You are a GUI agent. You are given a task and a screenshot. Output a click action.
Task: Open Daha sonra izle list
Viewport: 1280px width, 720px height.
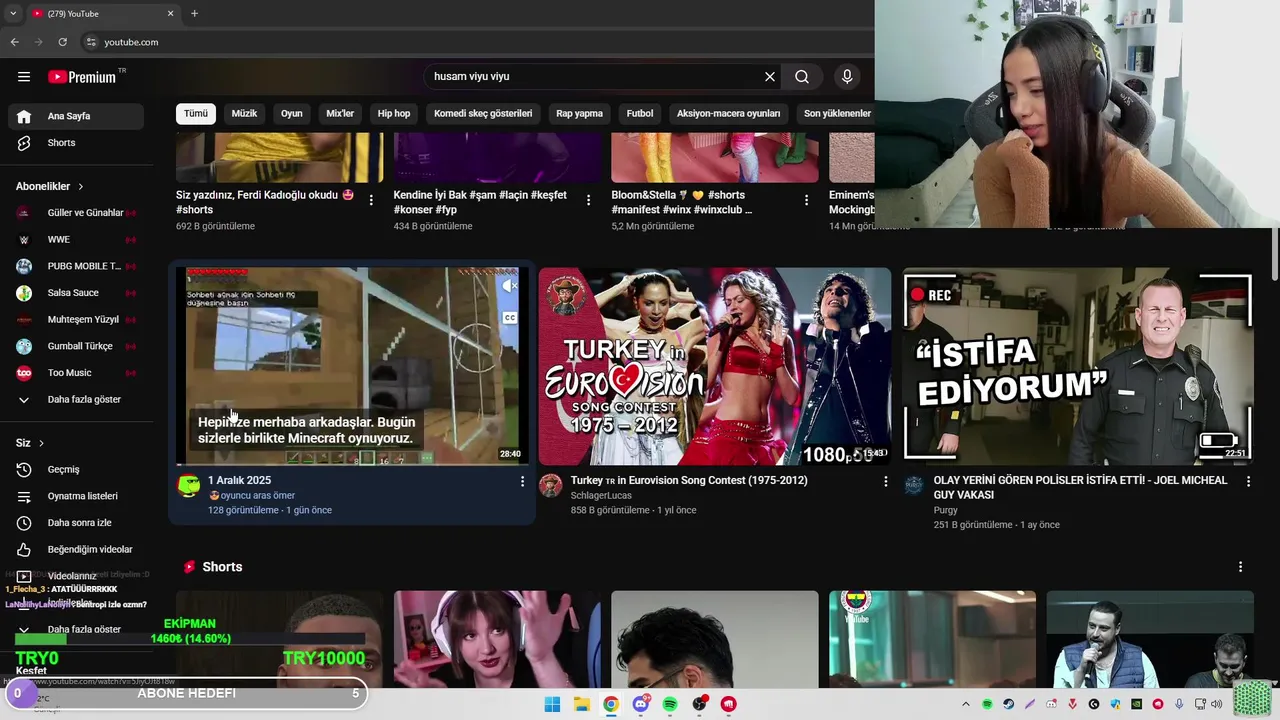click(x=76, y=523)
